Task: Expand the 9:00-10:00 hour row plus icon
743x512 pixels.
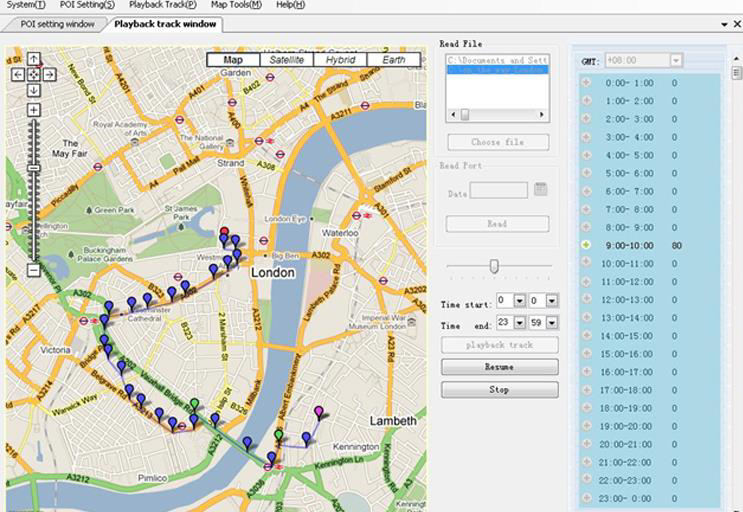Action: [x=587, y=245]
